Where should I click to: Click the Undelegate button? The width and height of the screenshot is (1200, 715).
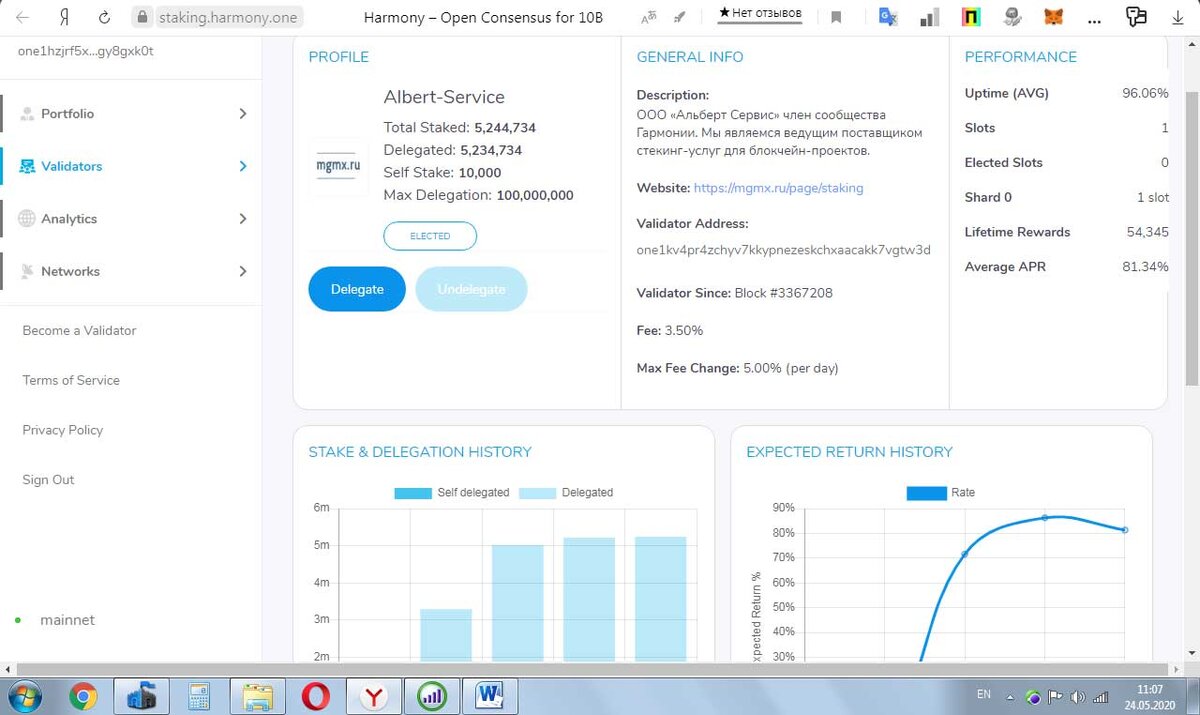click(x=471, y=289)
